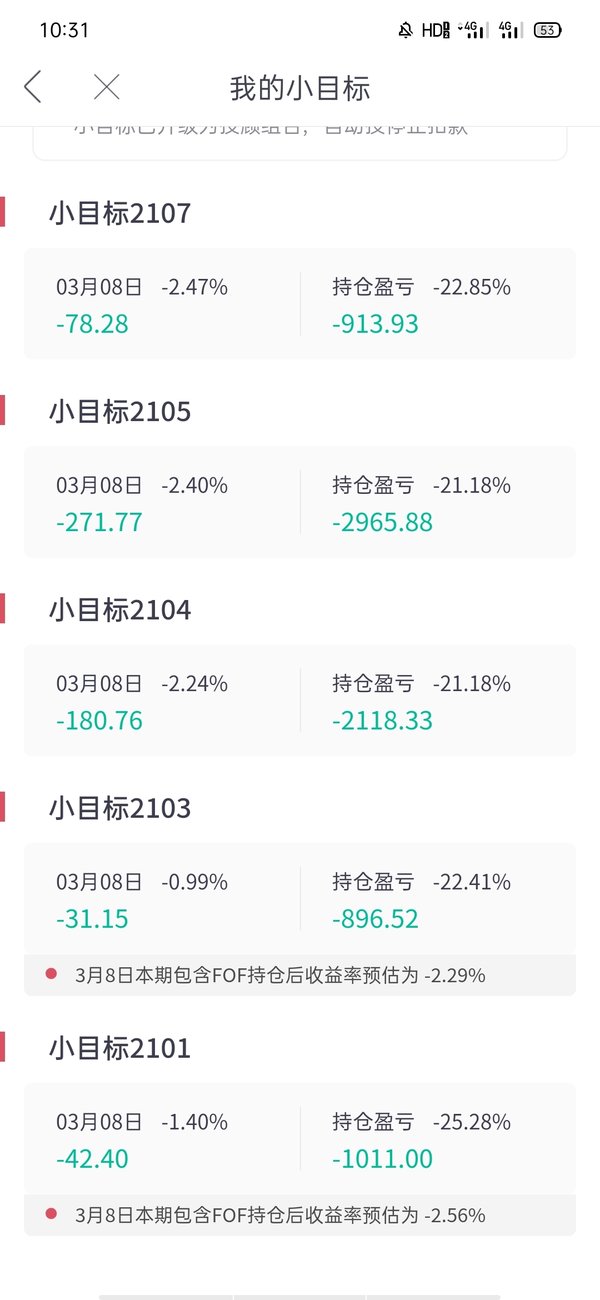
Task: Tap the upgrade notice banner at top
Action: (x=300, y=142)
